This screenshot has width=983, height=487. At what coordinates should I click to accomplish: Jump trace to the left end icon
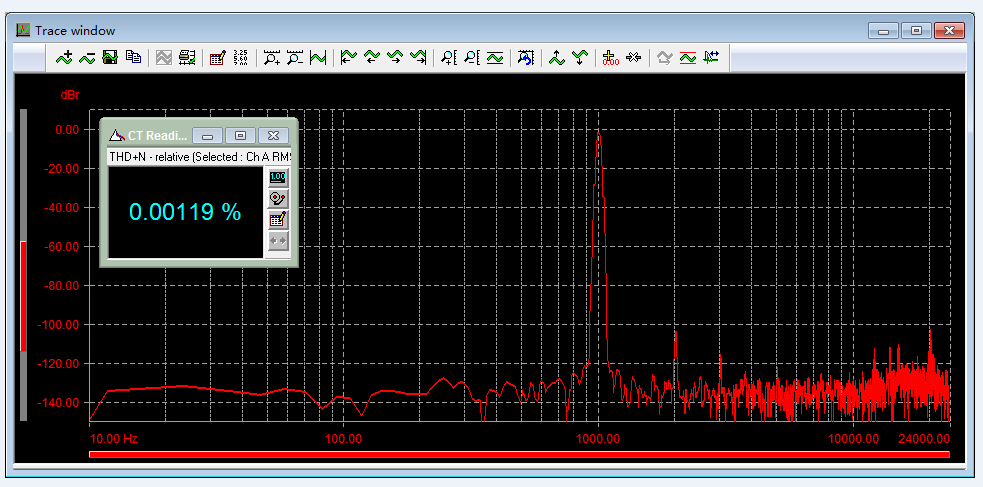(x=349, y=58)
